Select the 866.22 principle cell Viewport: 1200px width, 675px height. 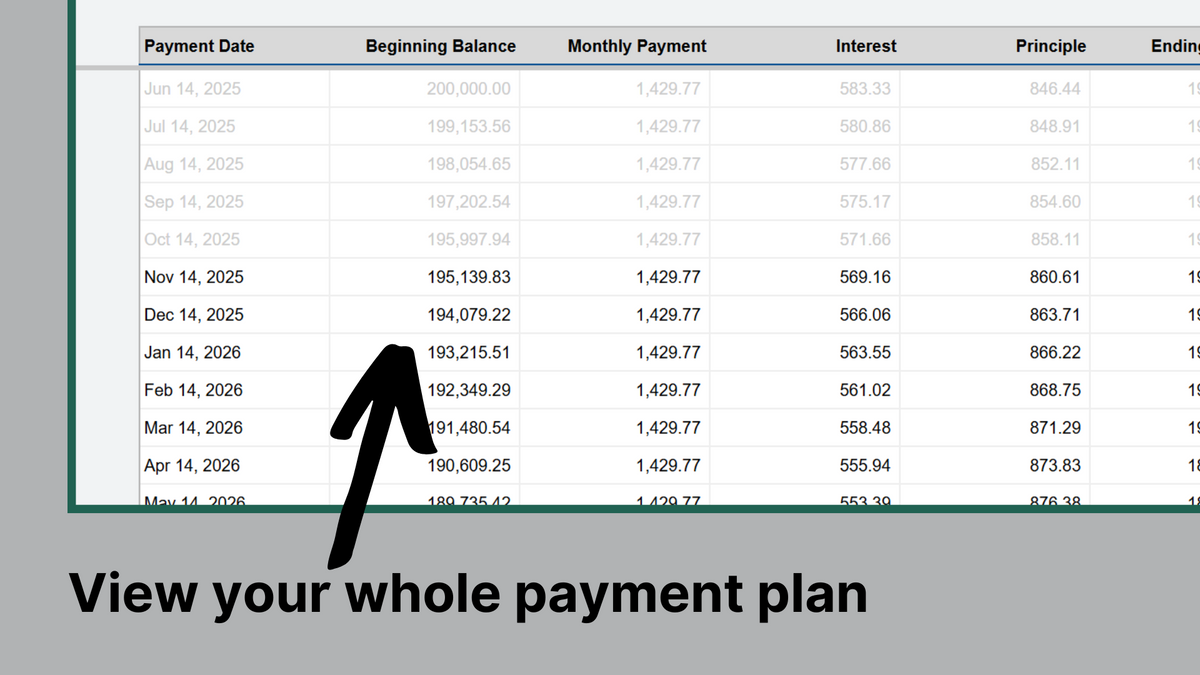coord(995,353)
